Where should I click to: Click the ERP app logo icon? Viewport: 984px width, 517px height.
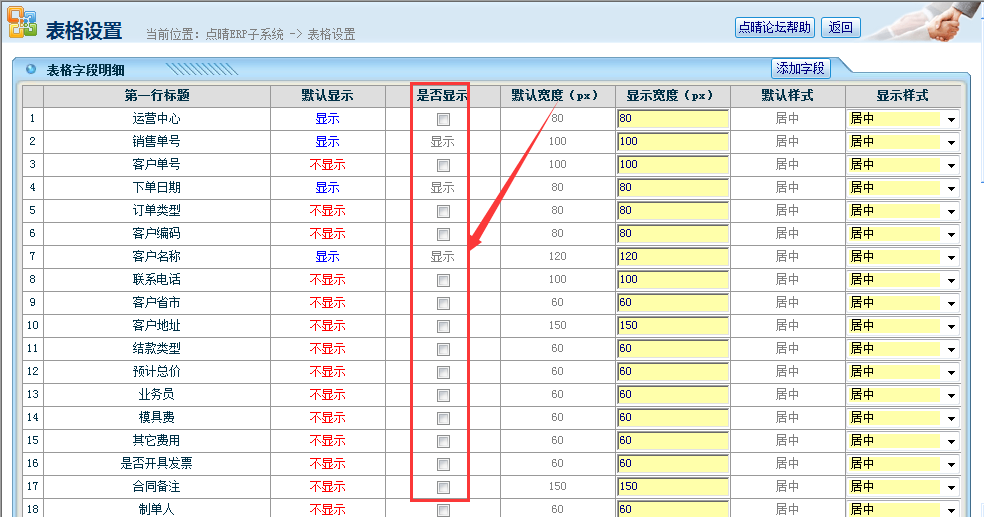tap(23, 24)
